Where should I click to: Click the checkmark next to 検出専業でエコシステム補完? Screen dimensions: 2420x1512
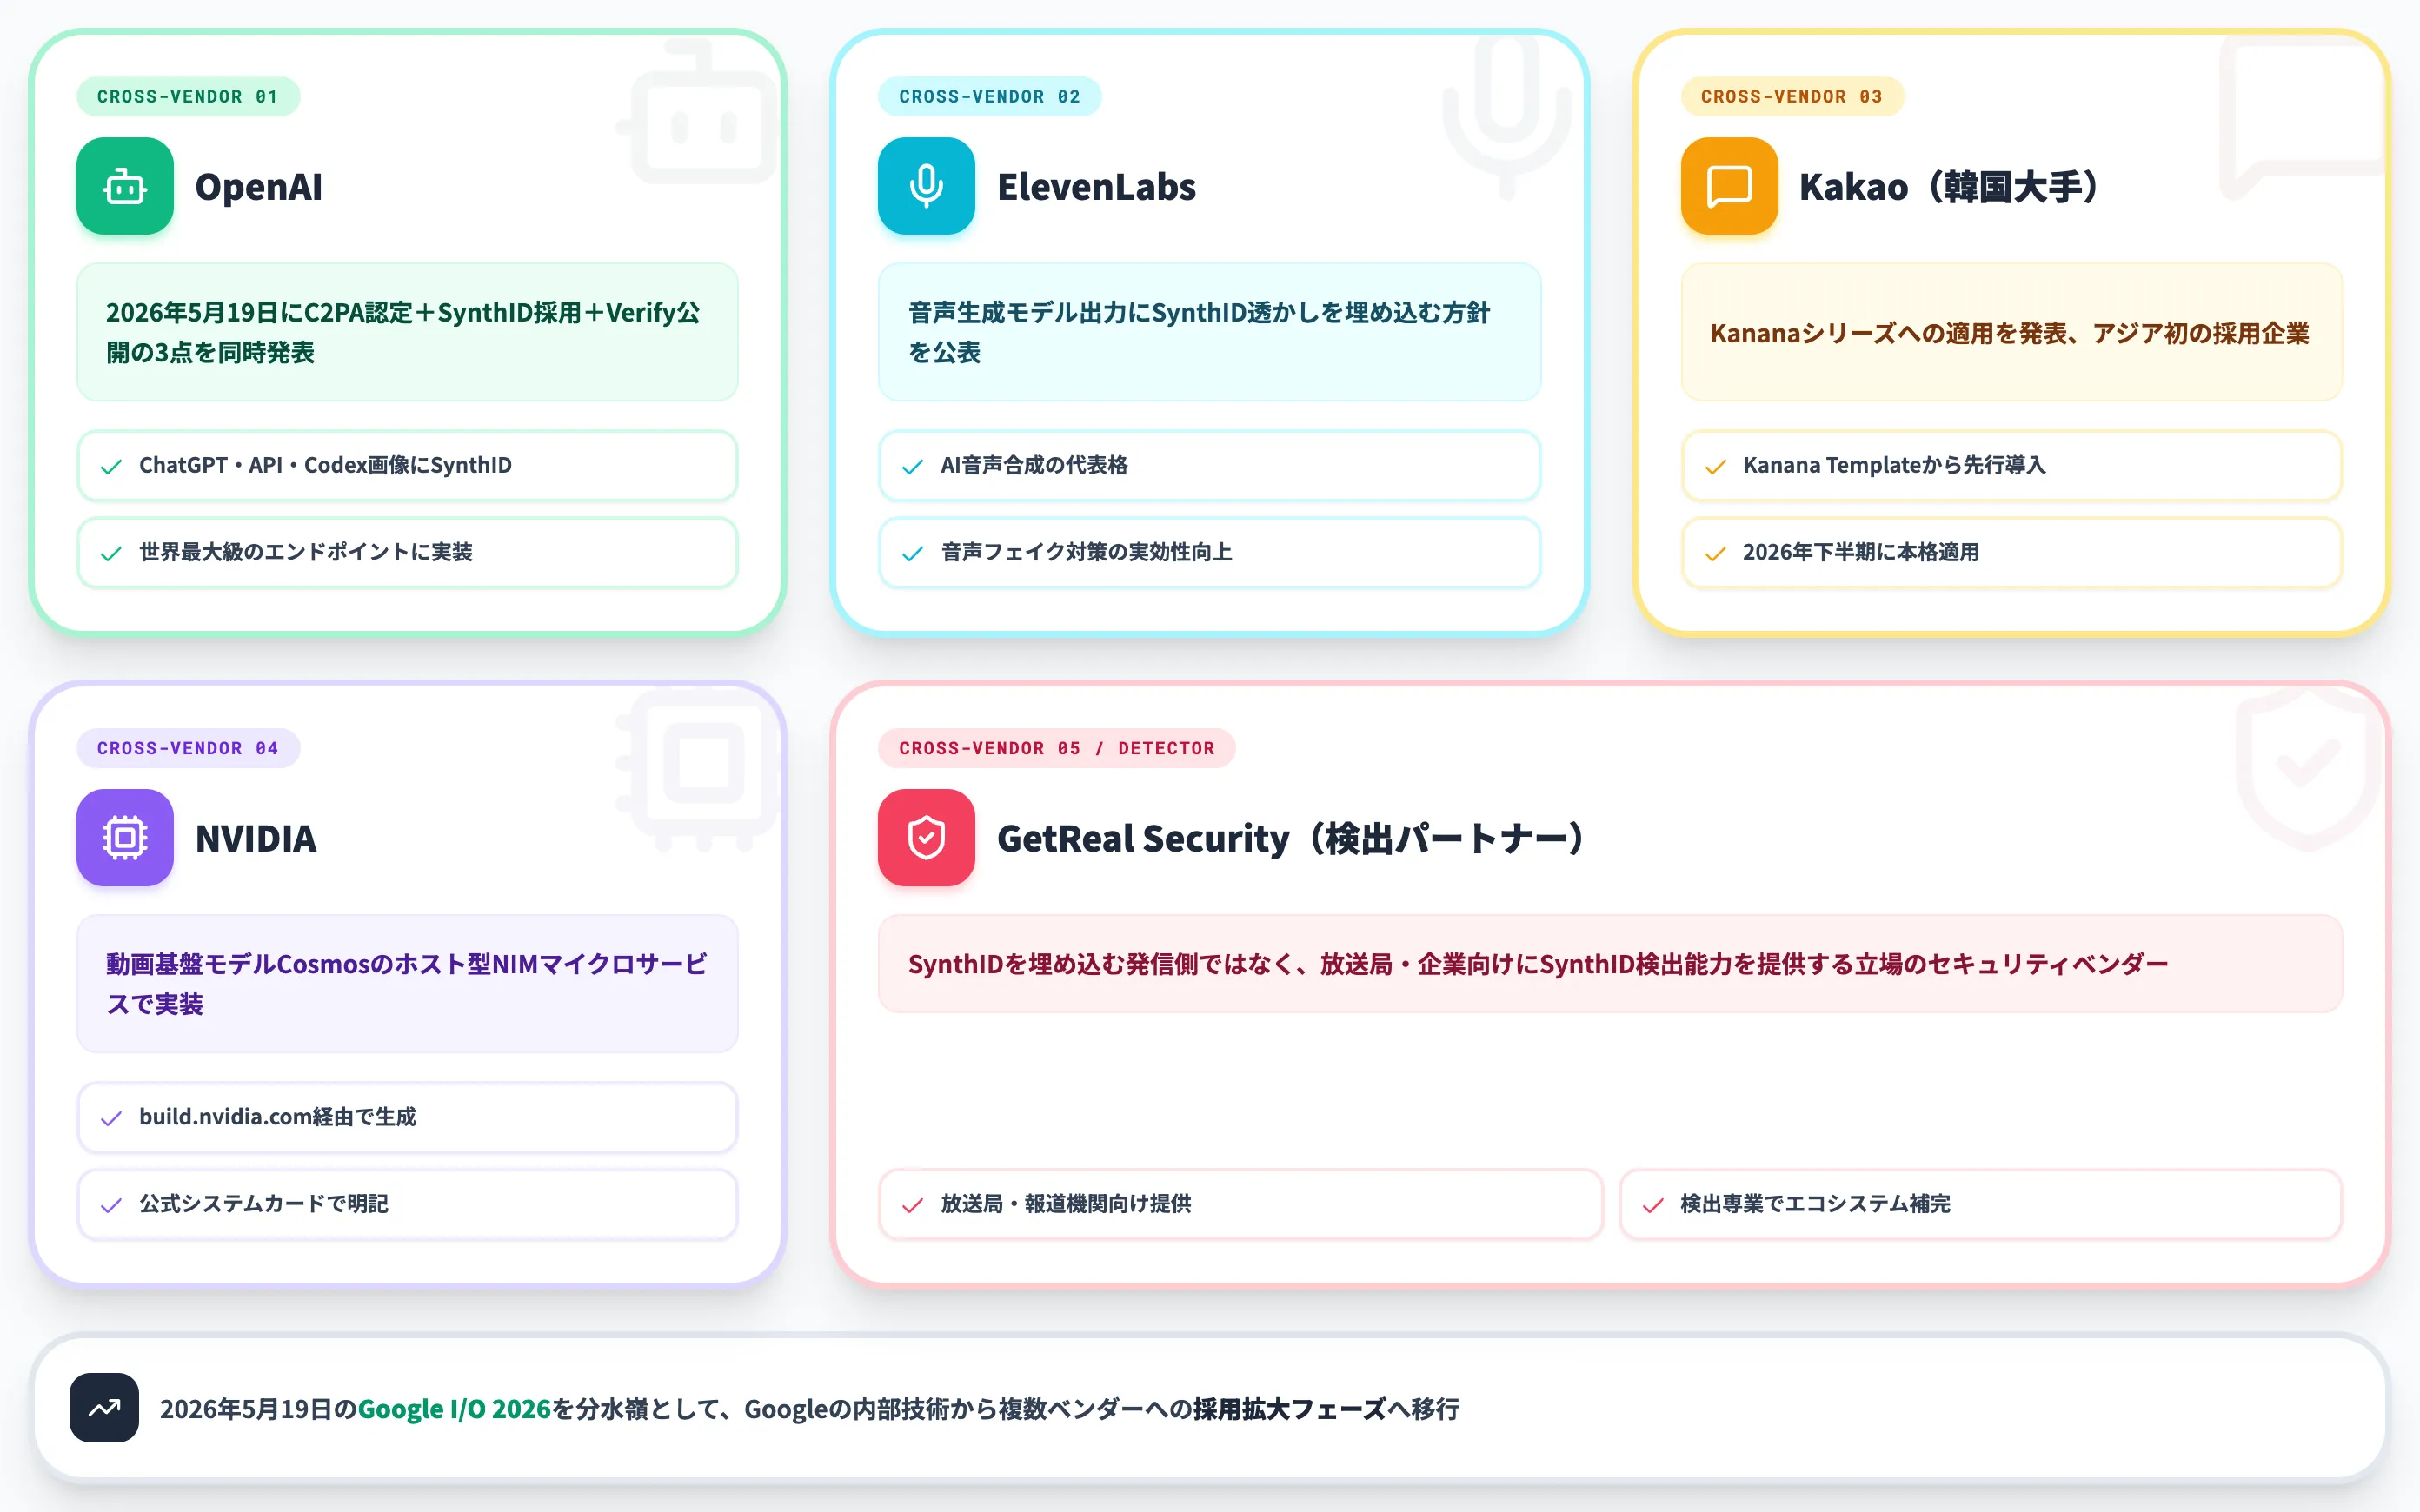(1653, 1205)
